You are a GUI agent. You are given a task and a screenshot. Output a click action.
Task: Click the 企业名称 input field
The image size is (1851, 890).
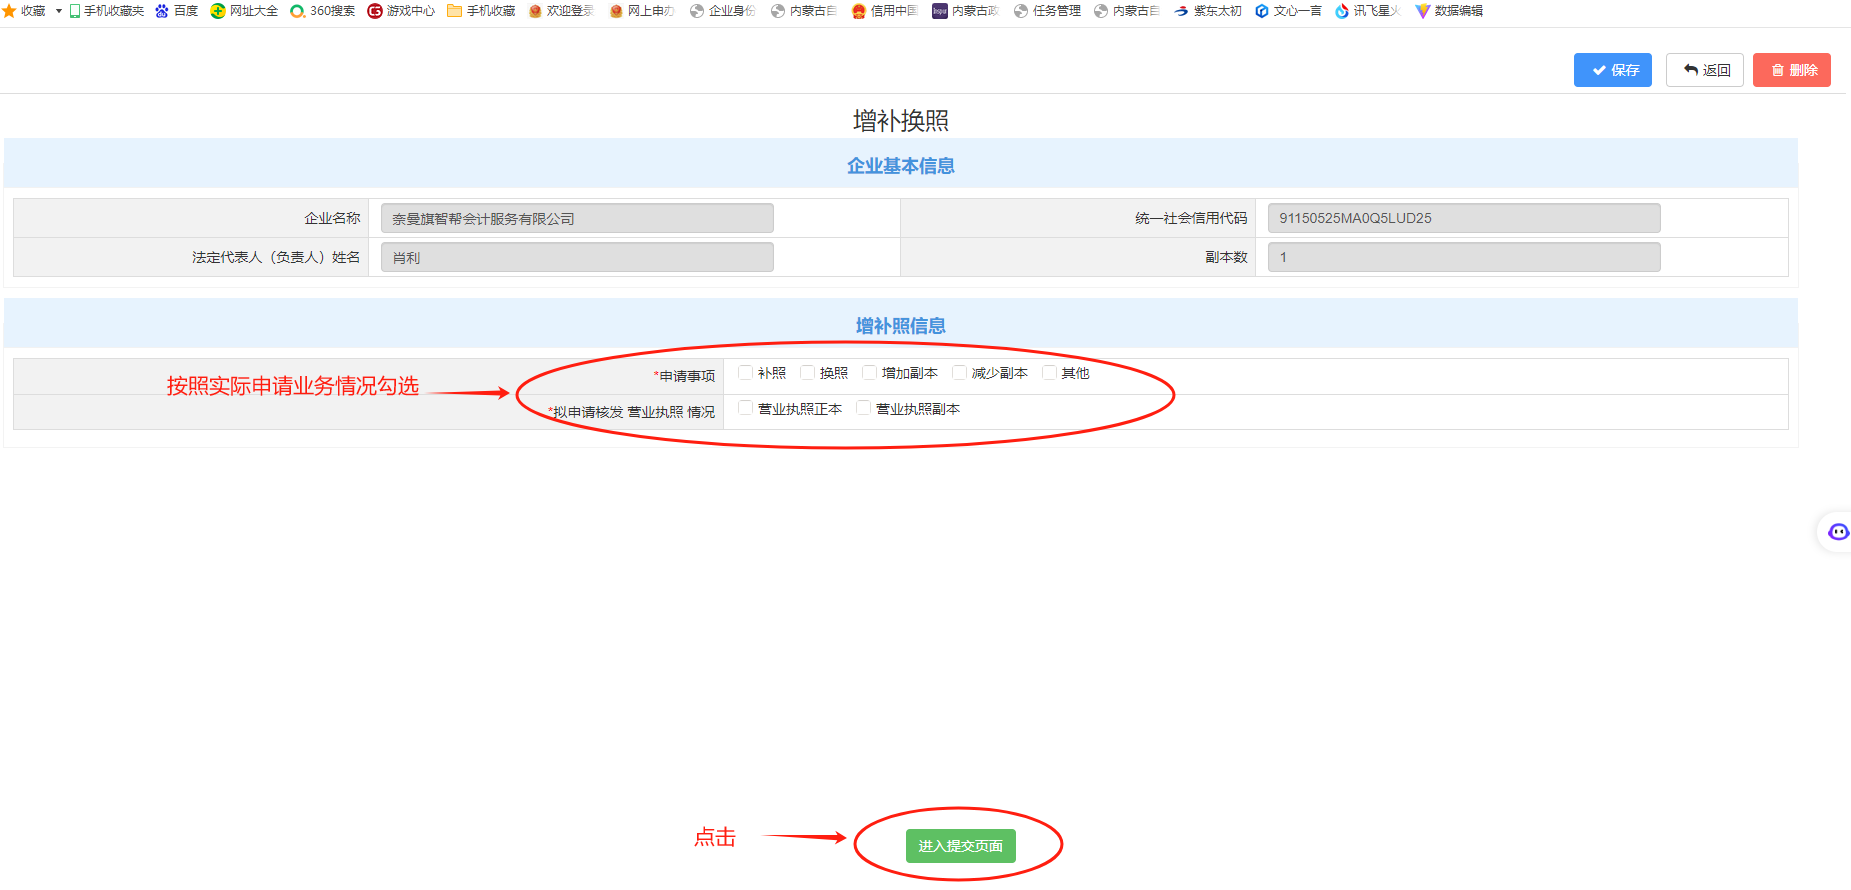576,218
